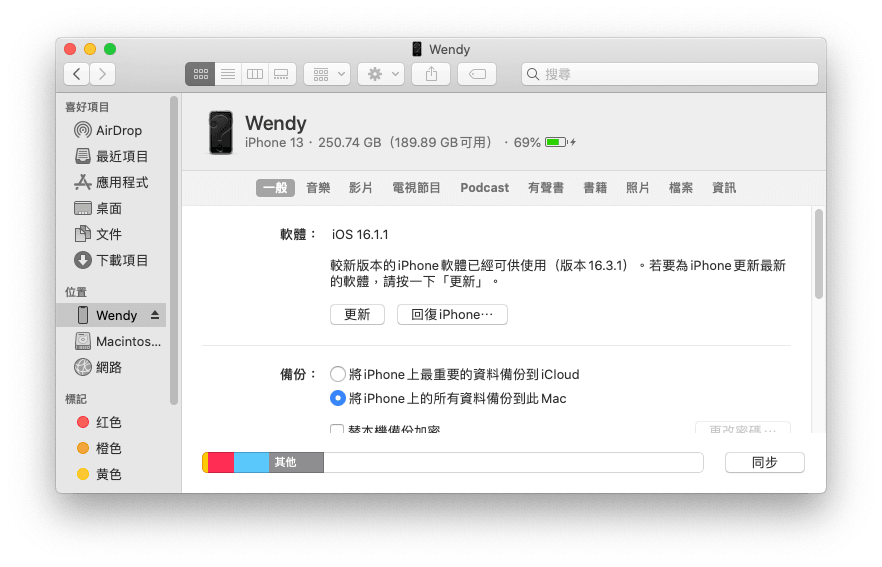Open the gear action menu dropdown
The height and width of the screenshot is (567, 882).
tap(381, 74)
